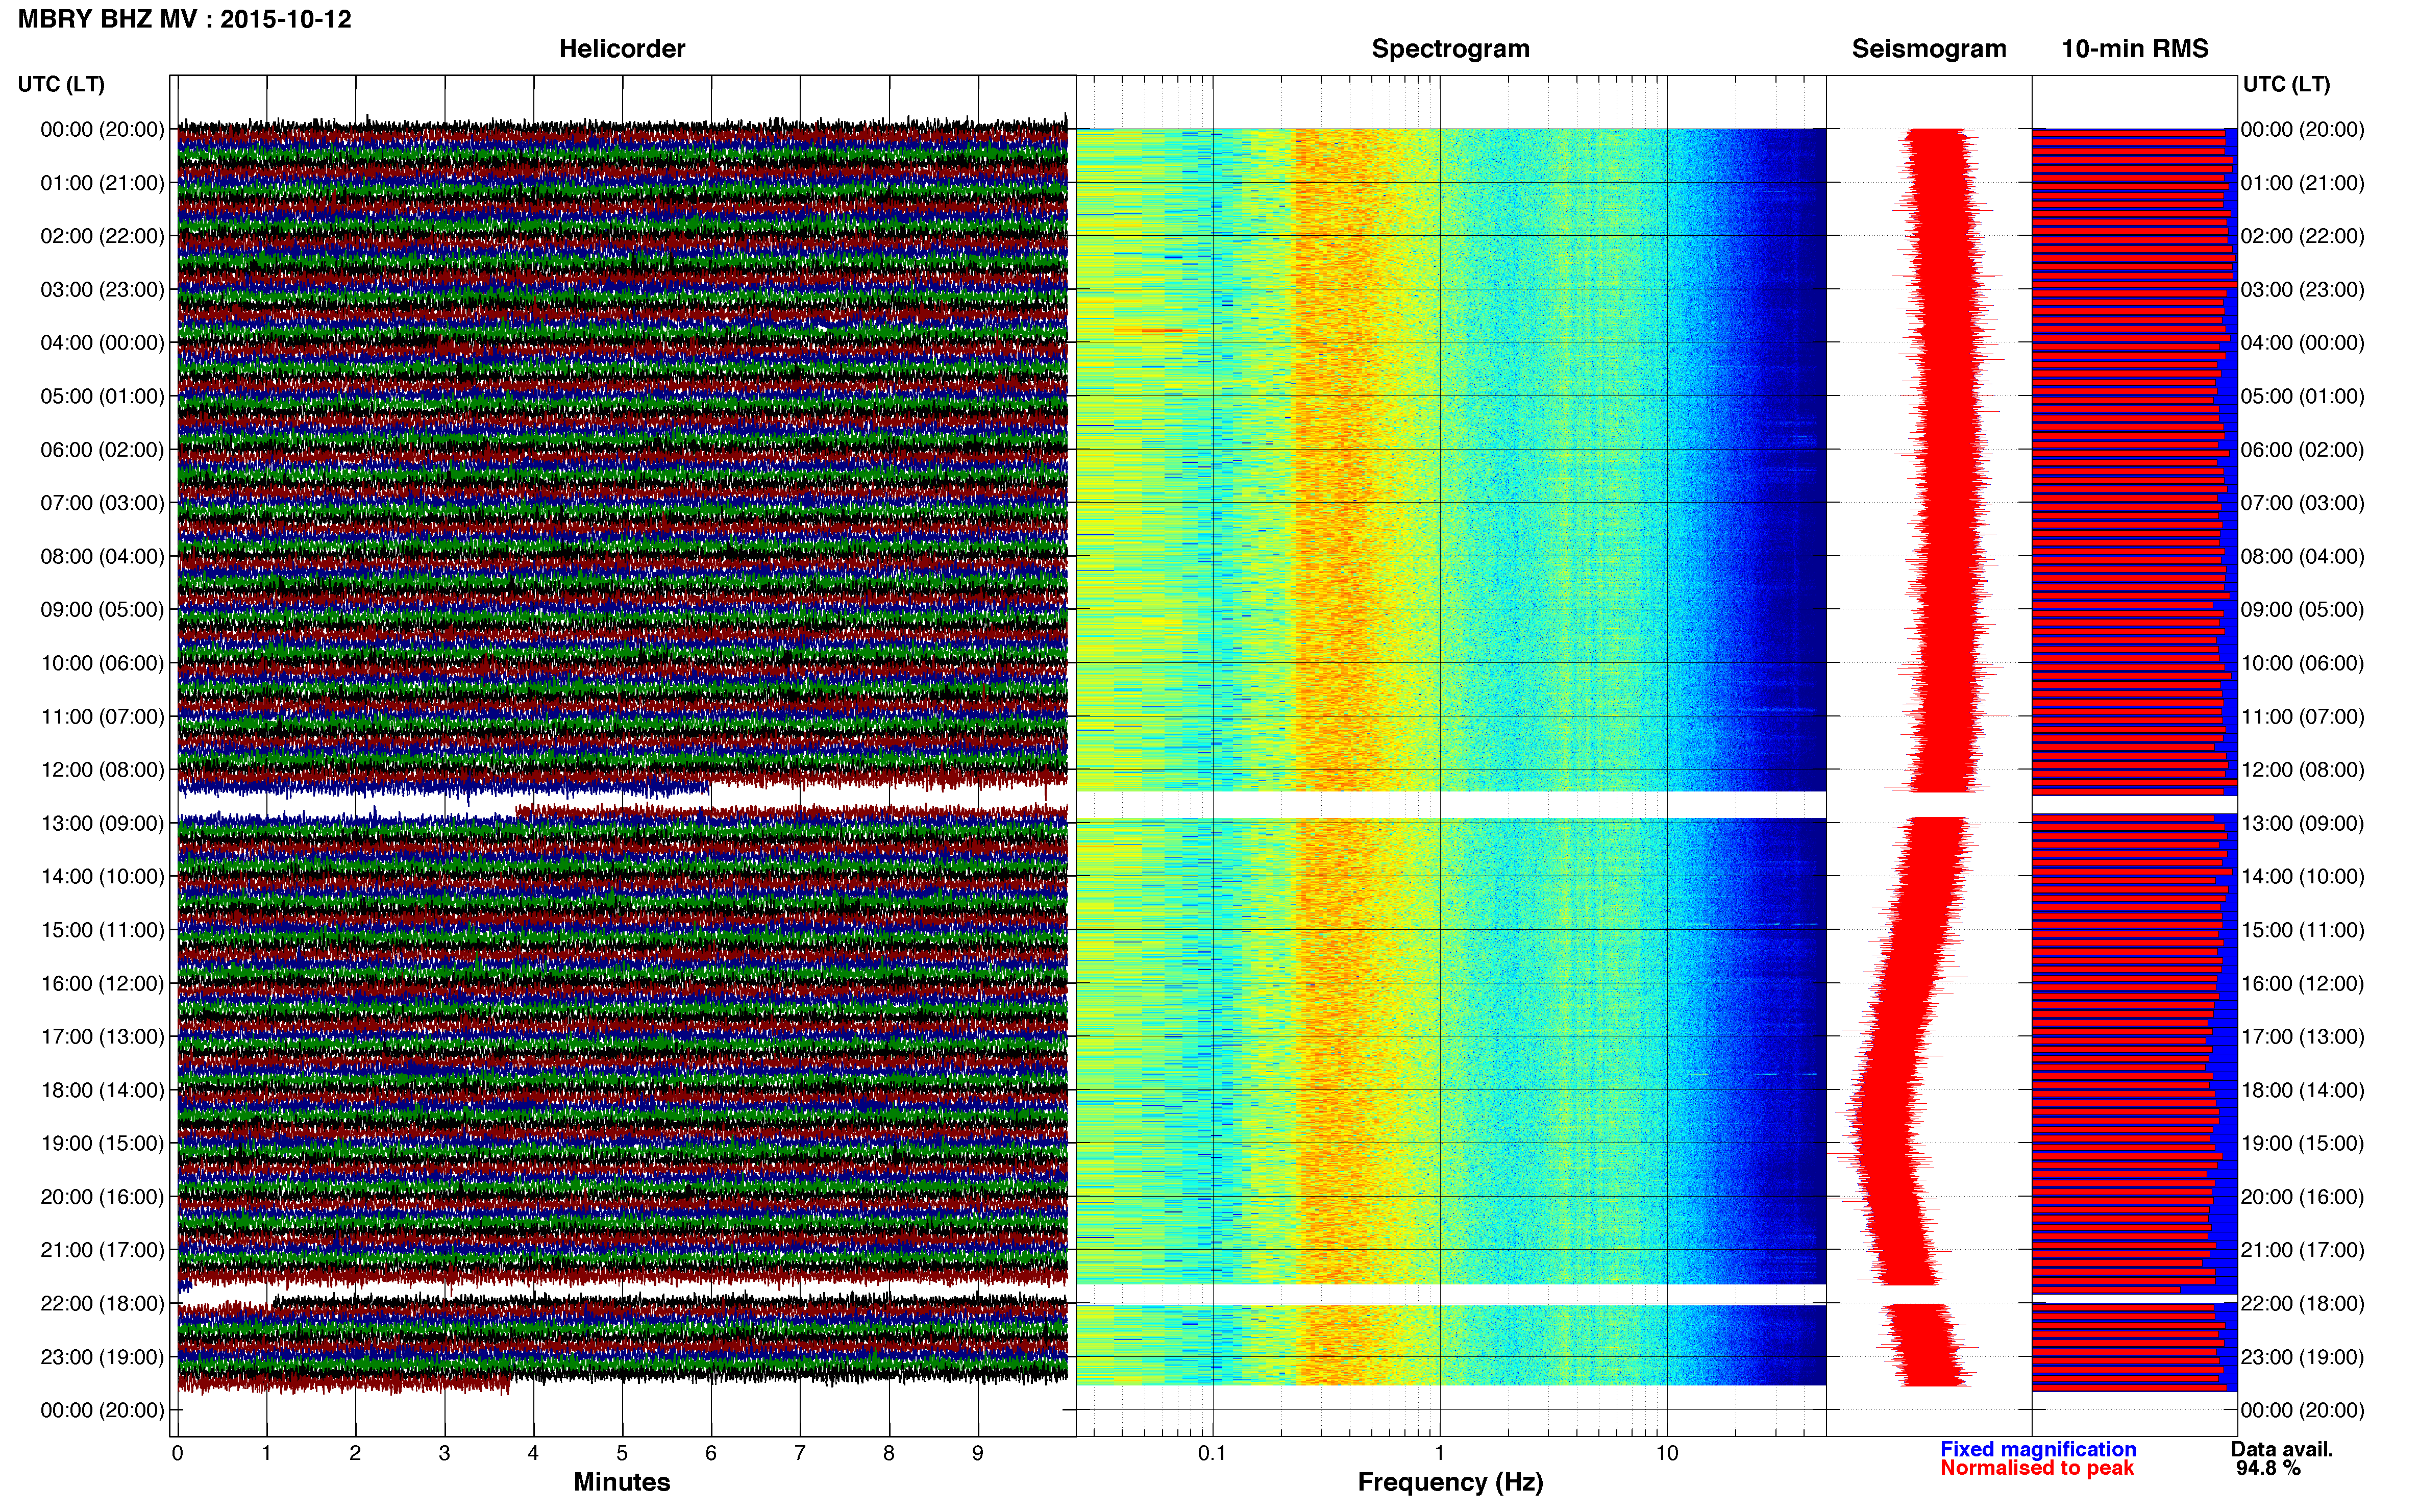The height and width of the screenshot is (1512, 2419).
Task: Click Helicorder time label '02:00 (22:00)'
Action: click(x=102, y=236)
